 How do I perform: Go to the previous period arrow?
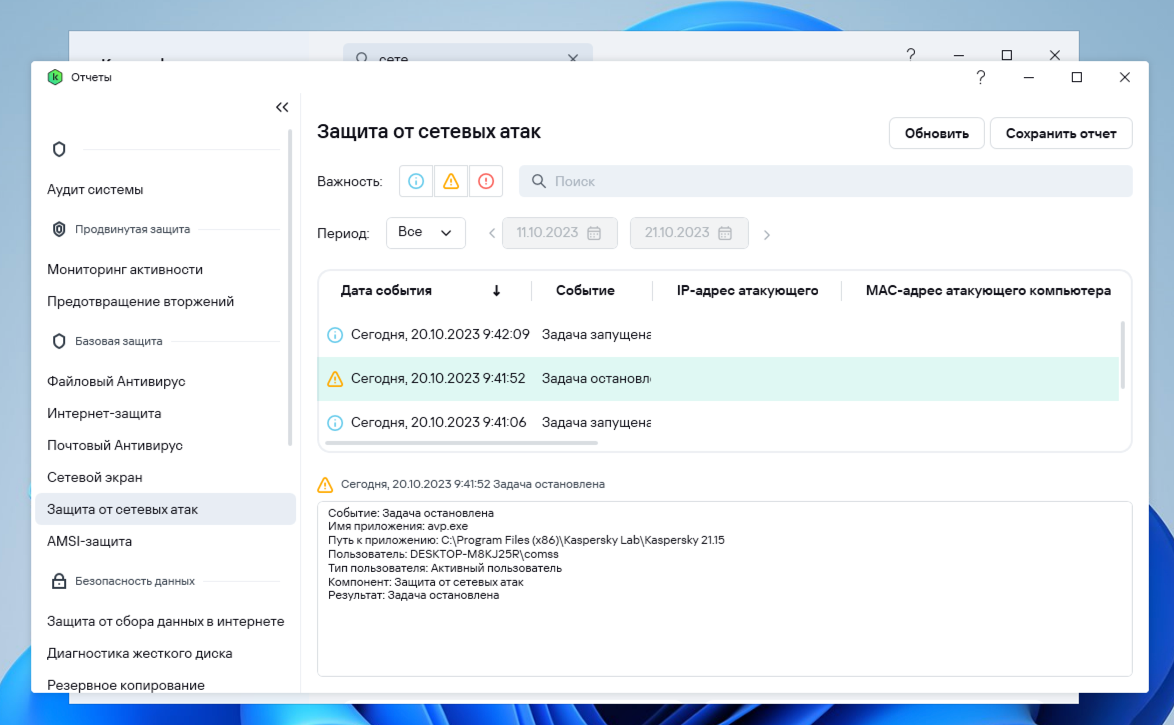tap(492, 234)
